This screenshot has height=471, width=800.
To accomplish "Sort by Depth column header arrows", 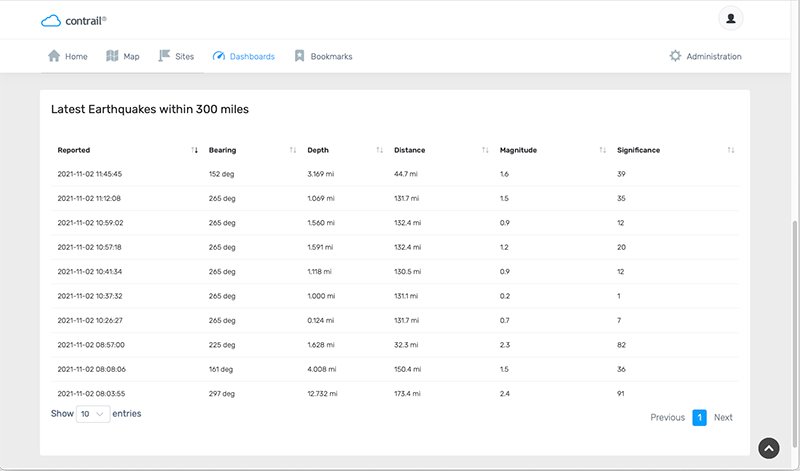I will point(379,150).
